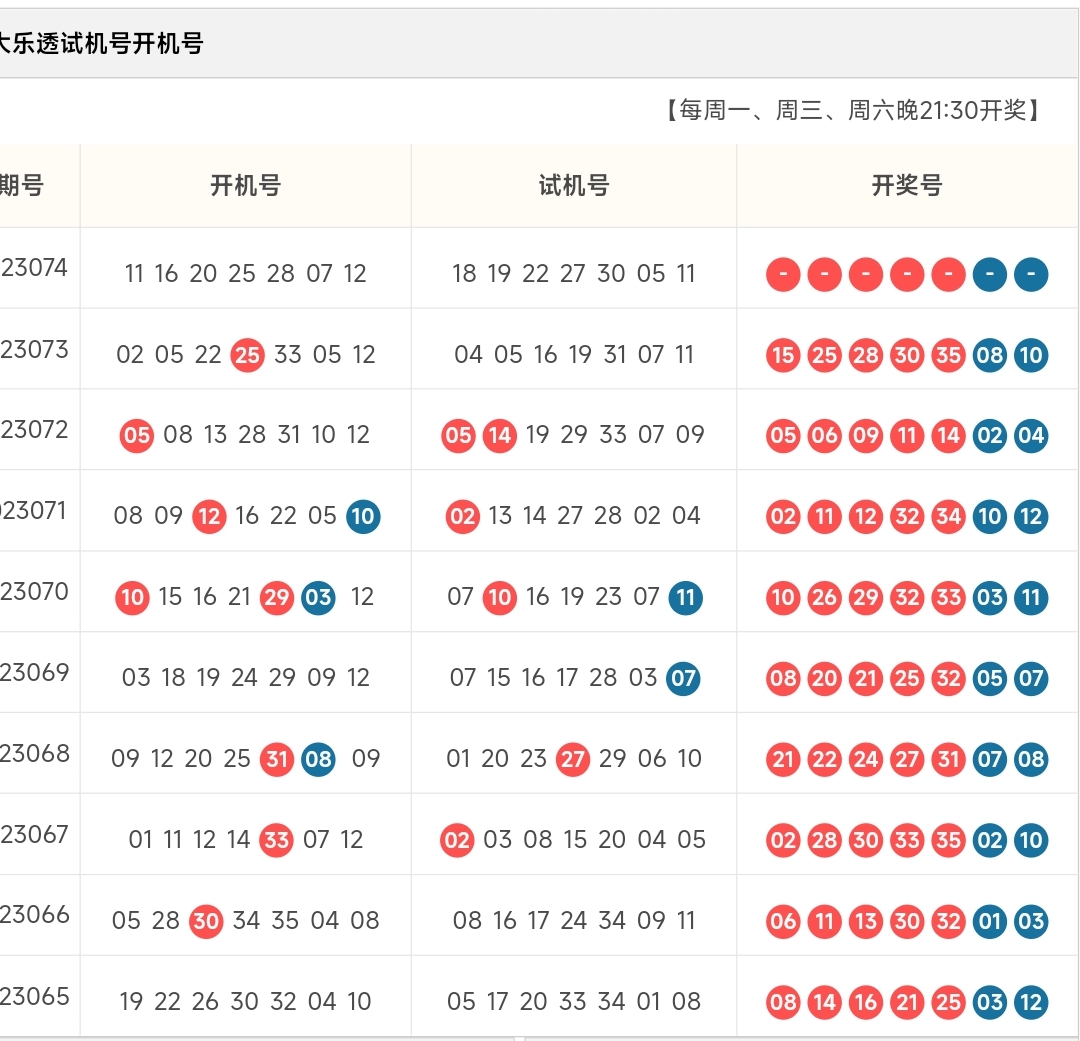Click the red 13 ball in 23066 开奖号
This screenshot has height=1041, width=1080.
(x=866, y=921)
